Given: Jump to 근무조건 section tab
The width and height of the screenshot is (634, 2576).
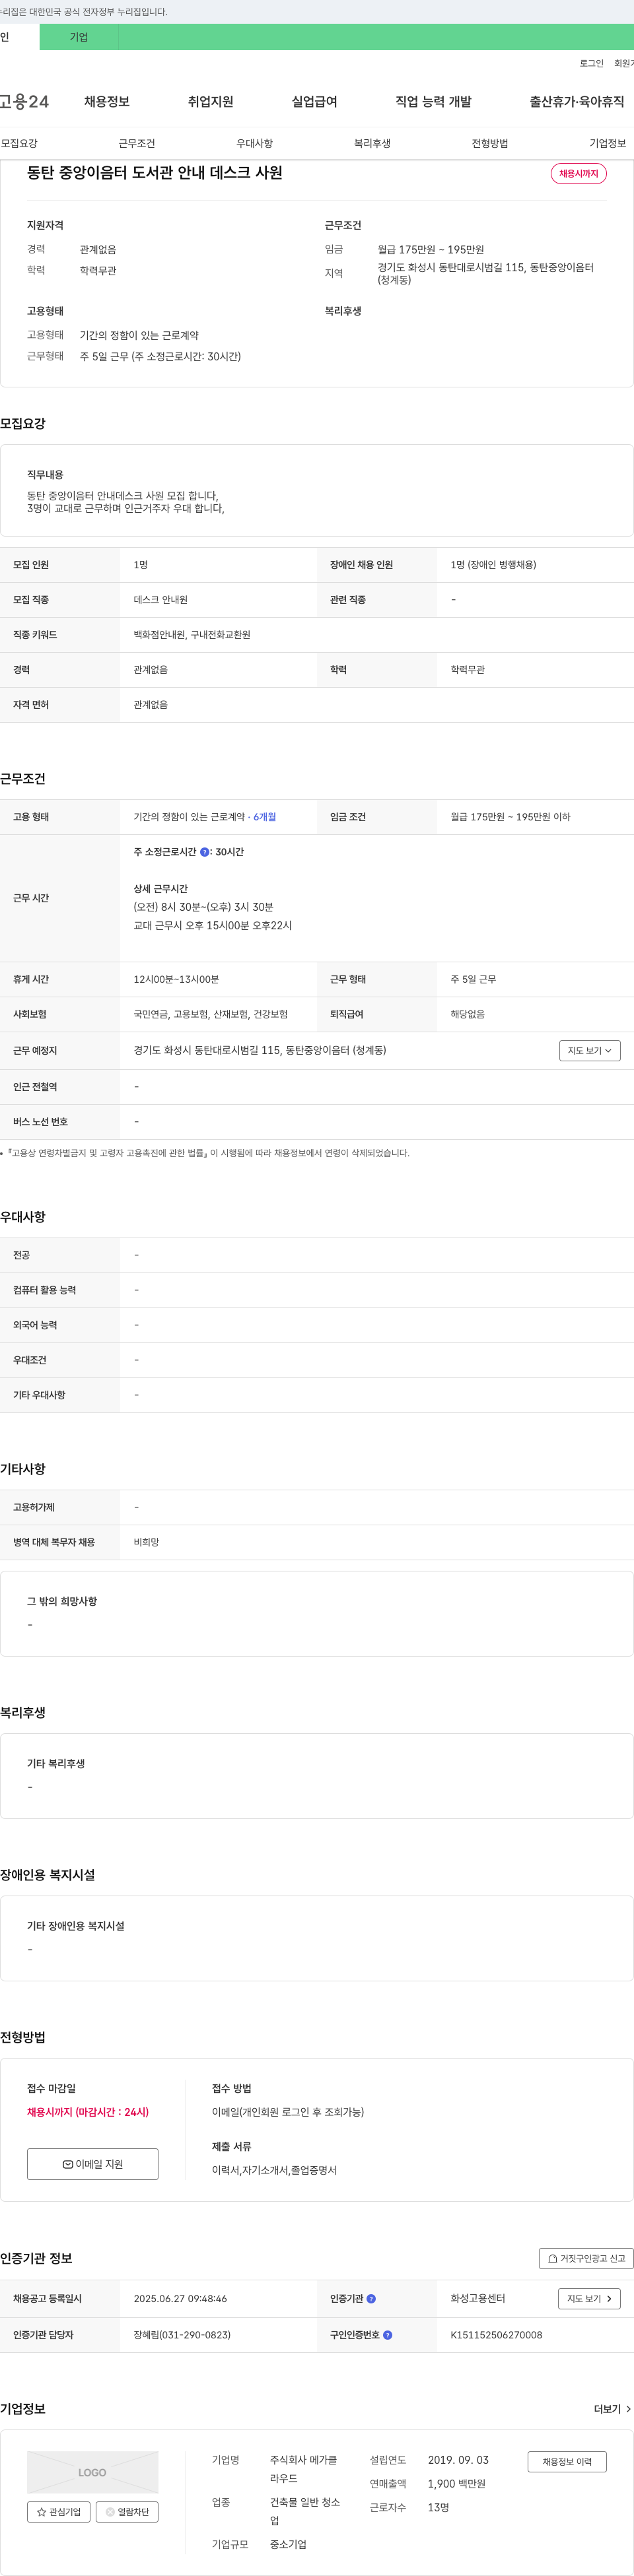Looking at the screenshot, I should [137, 143].
